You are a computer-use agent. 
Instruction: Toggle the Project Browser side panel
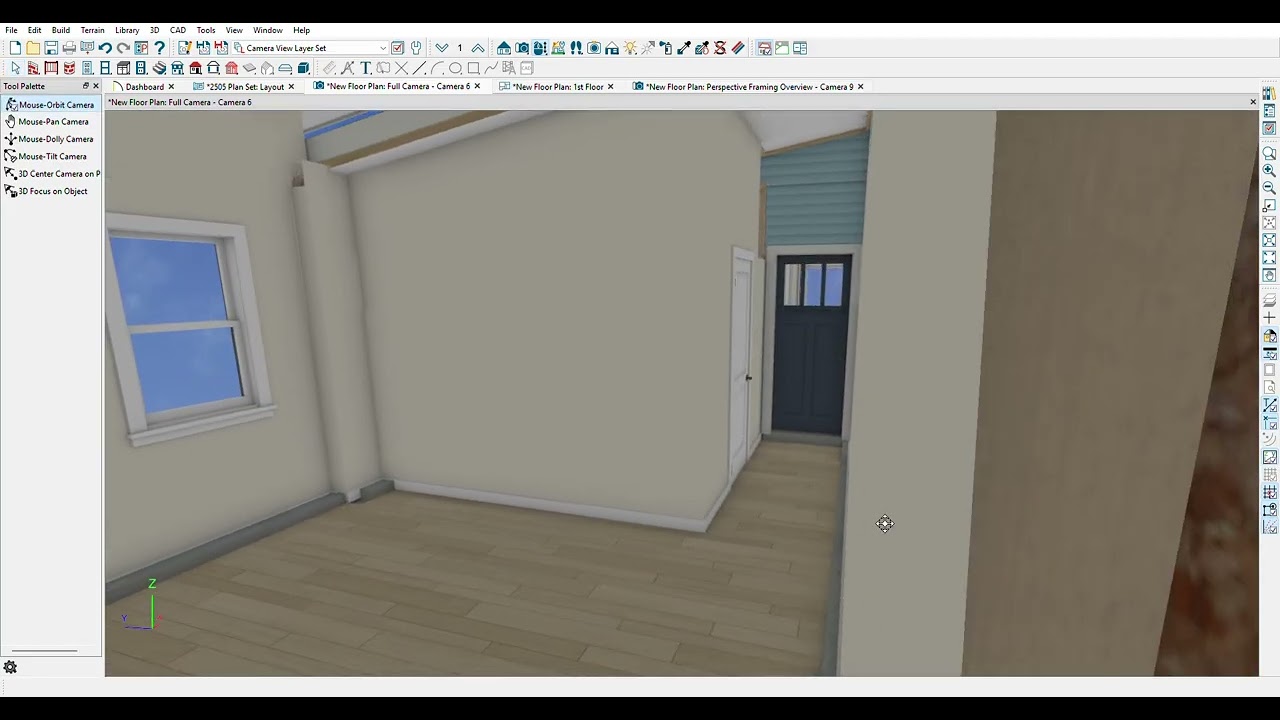[x=1269, y=111]
